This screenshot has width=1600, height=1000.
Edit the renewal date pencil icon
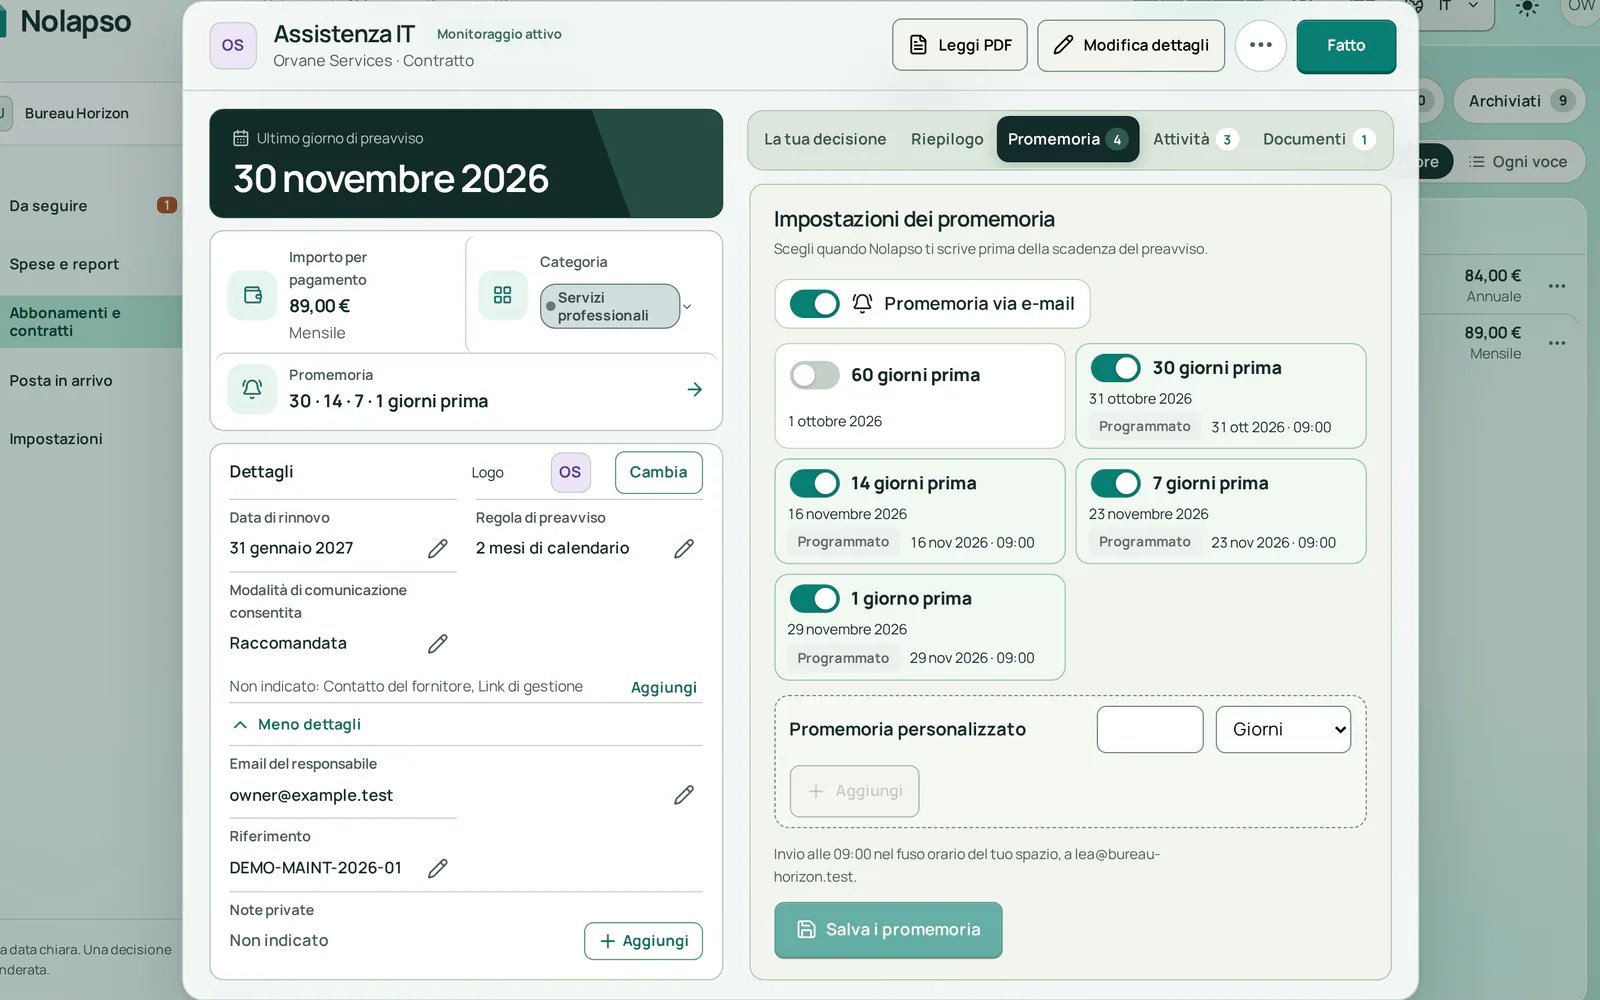[x=437, y=548]
